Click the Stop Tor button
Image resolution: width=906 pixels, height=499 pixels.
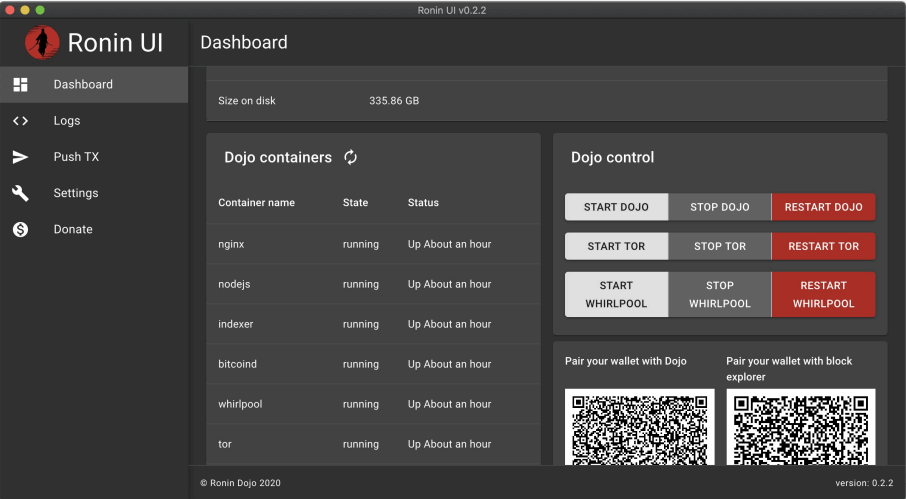point(720,246)
